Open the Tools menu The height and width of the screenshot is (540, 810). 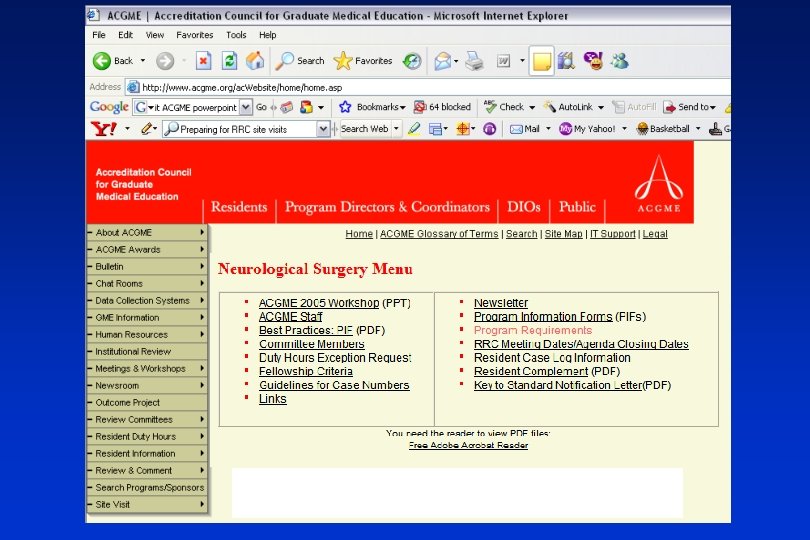[236, 35]
